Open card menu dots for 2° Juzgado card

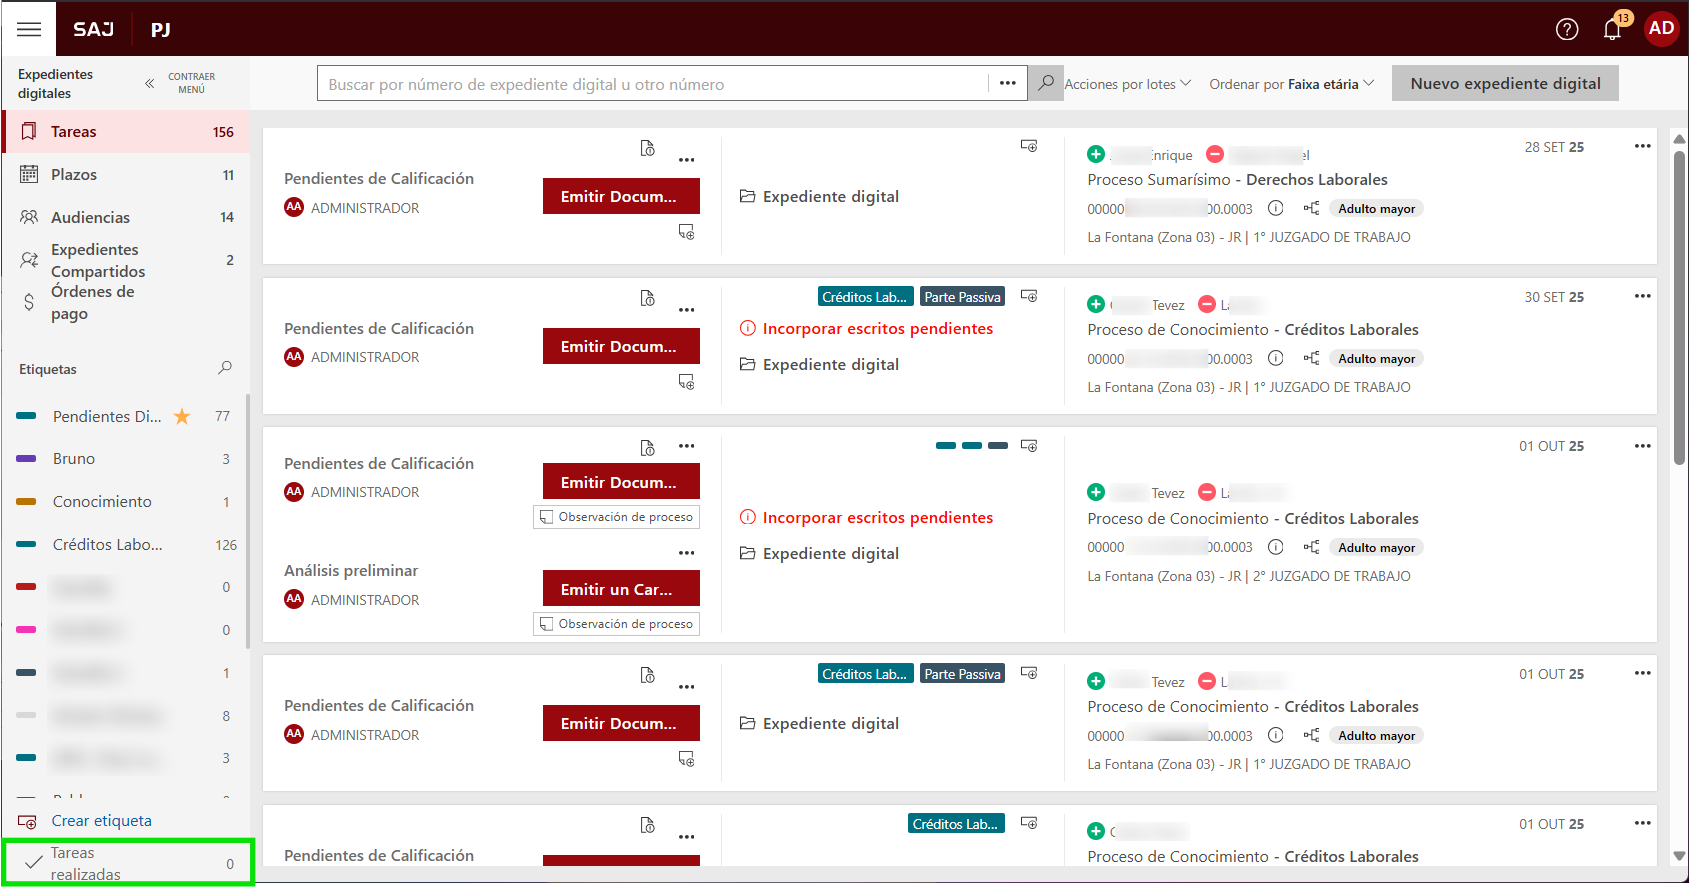coord(1642,446)
